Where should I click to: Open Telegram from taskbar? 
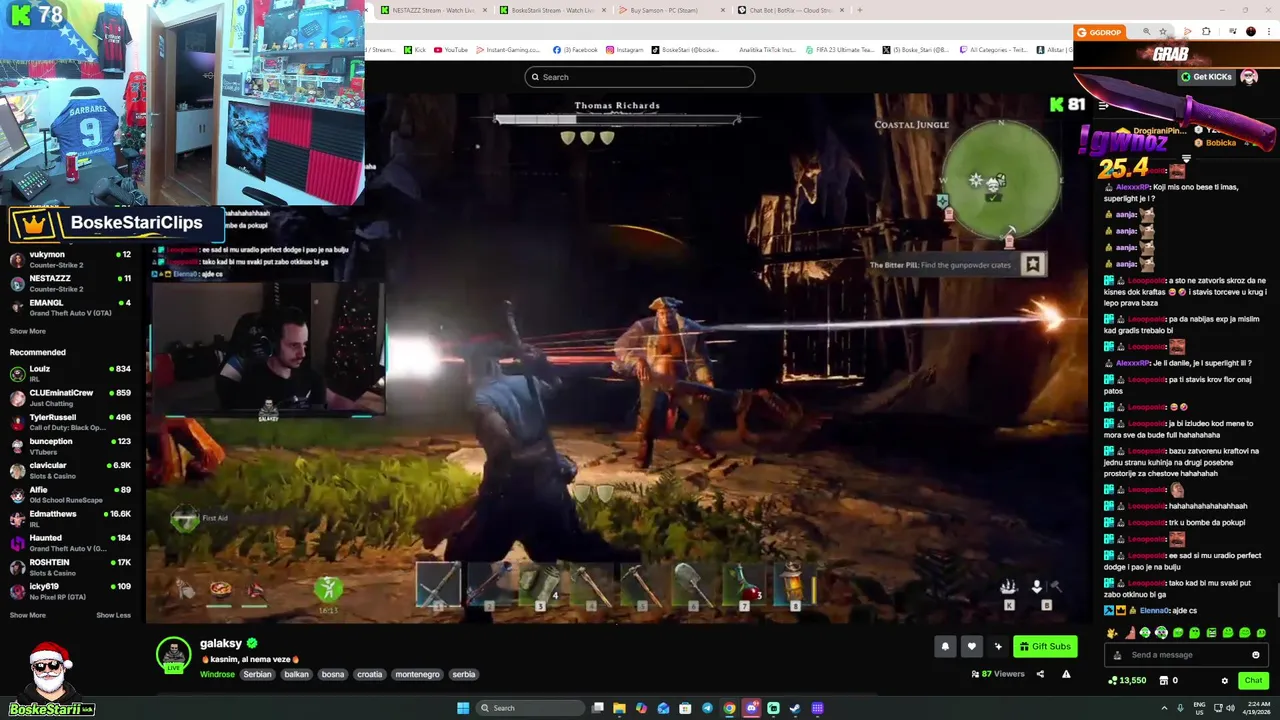[707, 708]
